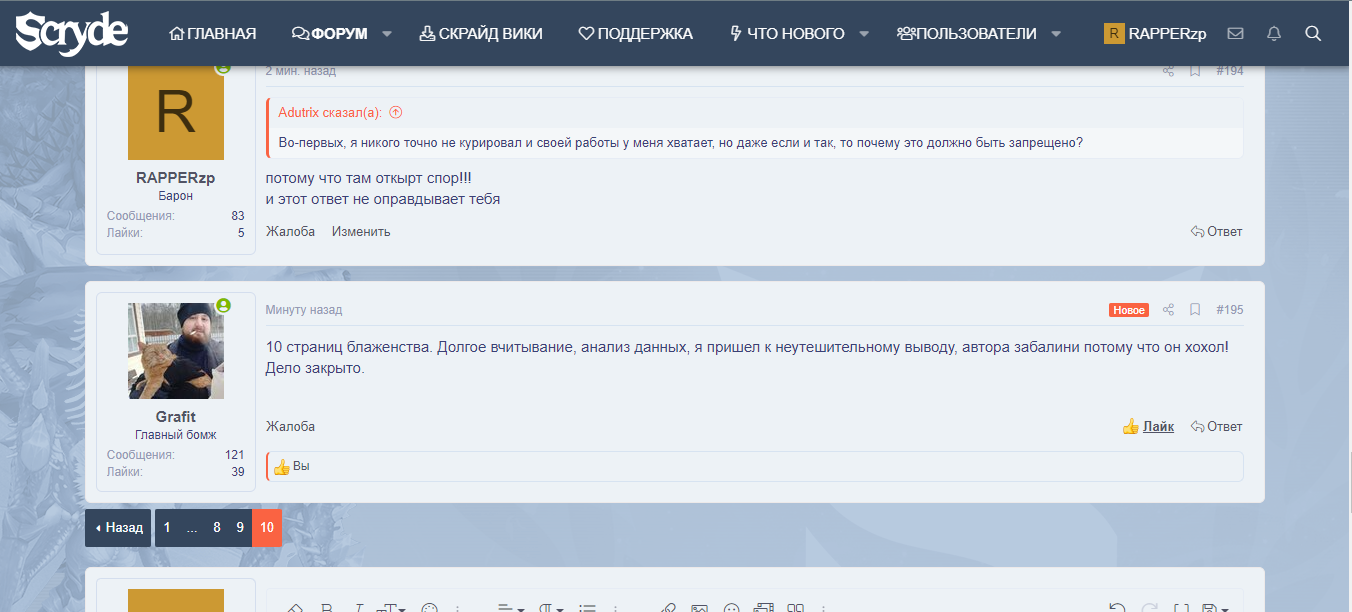
Task: Expand the ФОРУМ dropdown arrow
Action: pos(388,33)
